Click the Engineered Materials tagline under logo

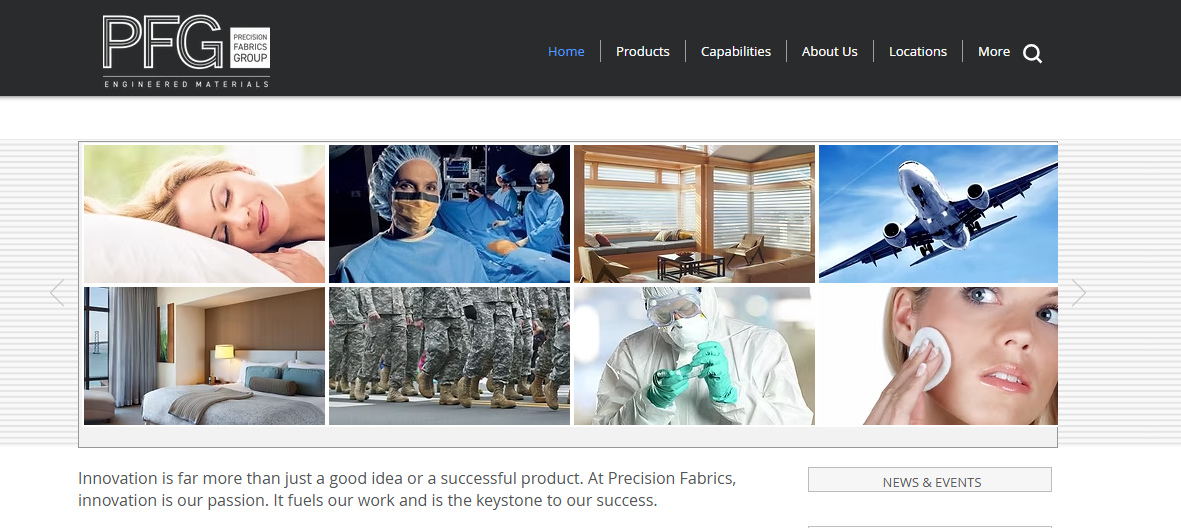[186, 84]
